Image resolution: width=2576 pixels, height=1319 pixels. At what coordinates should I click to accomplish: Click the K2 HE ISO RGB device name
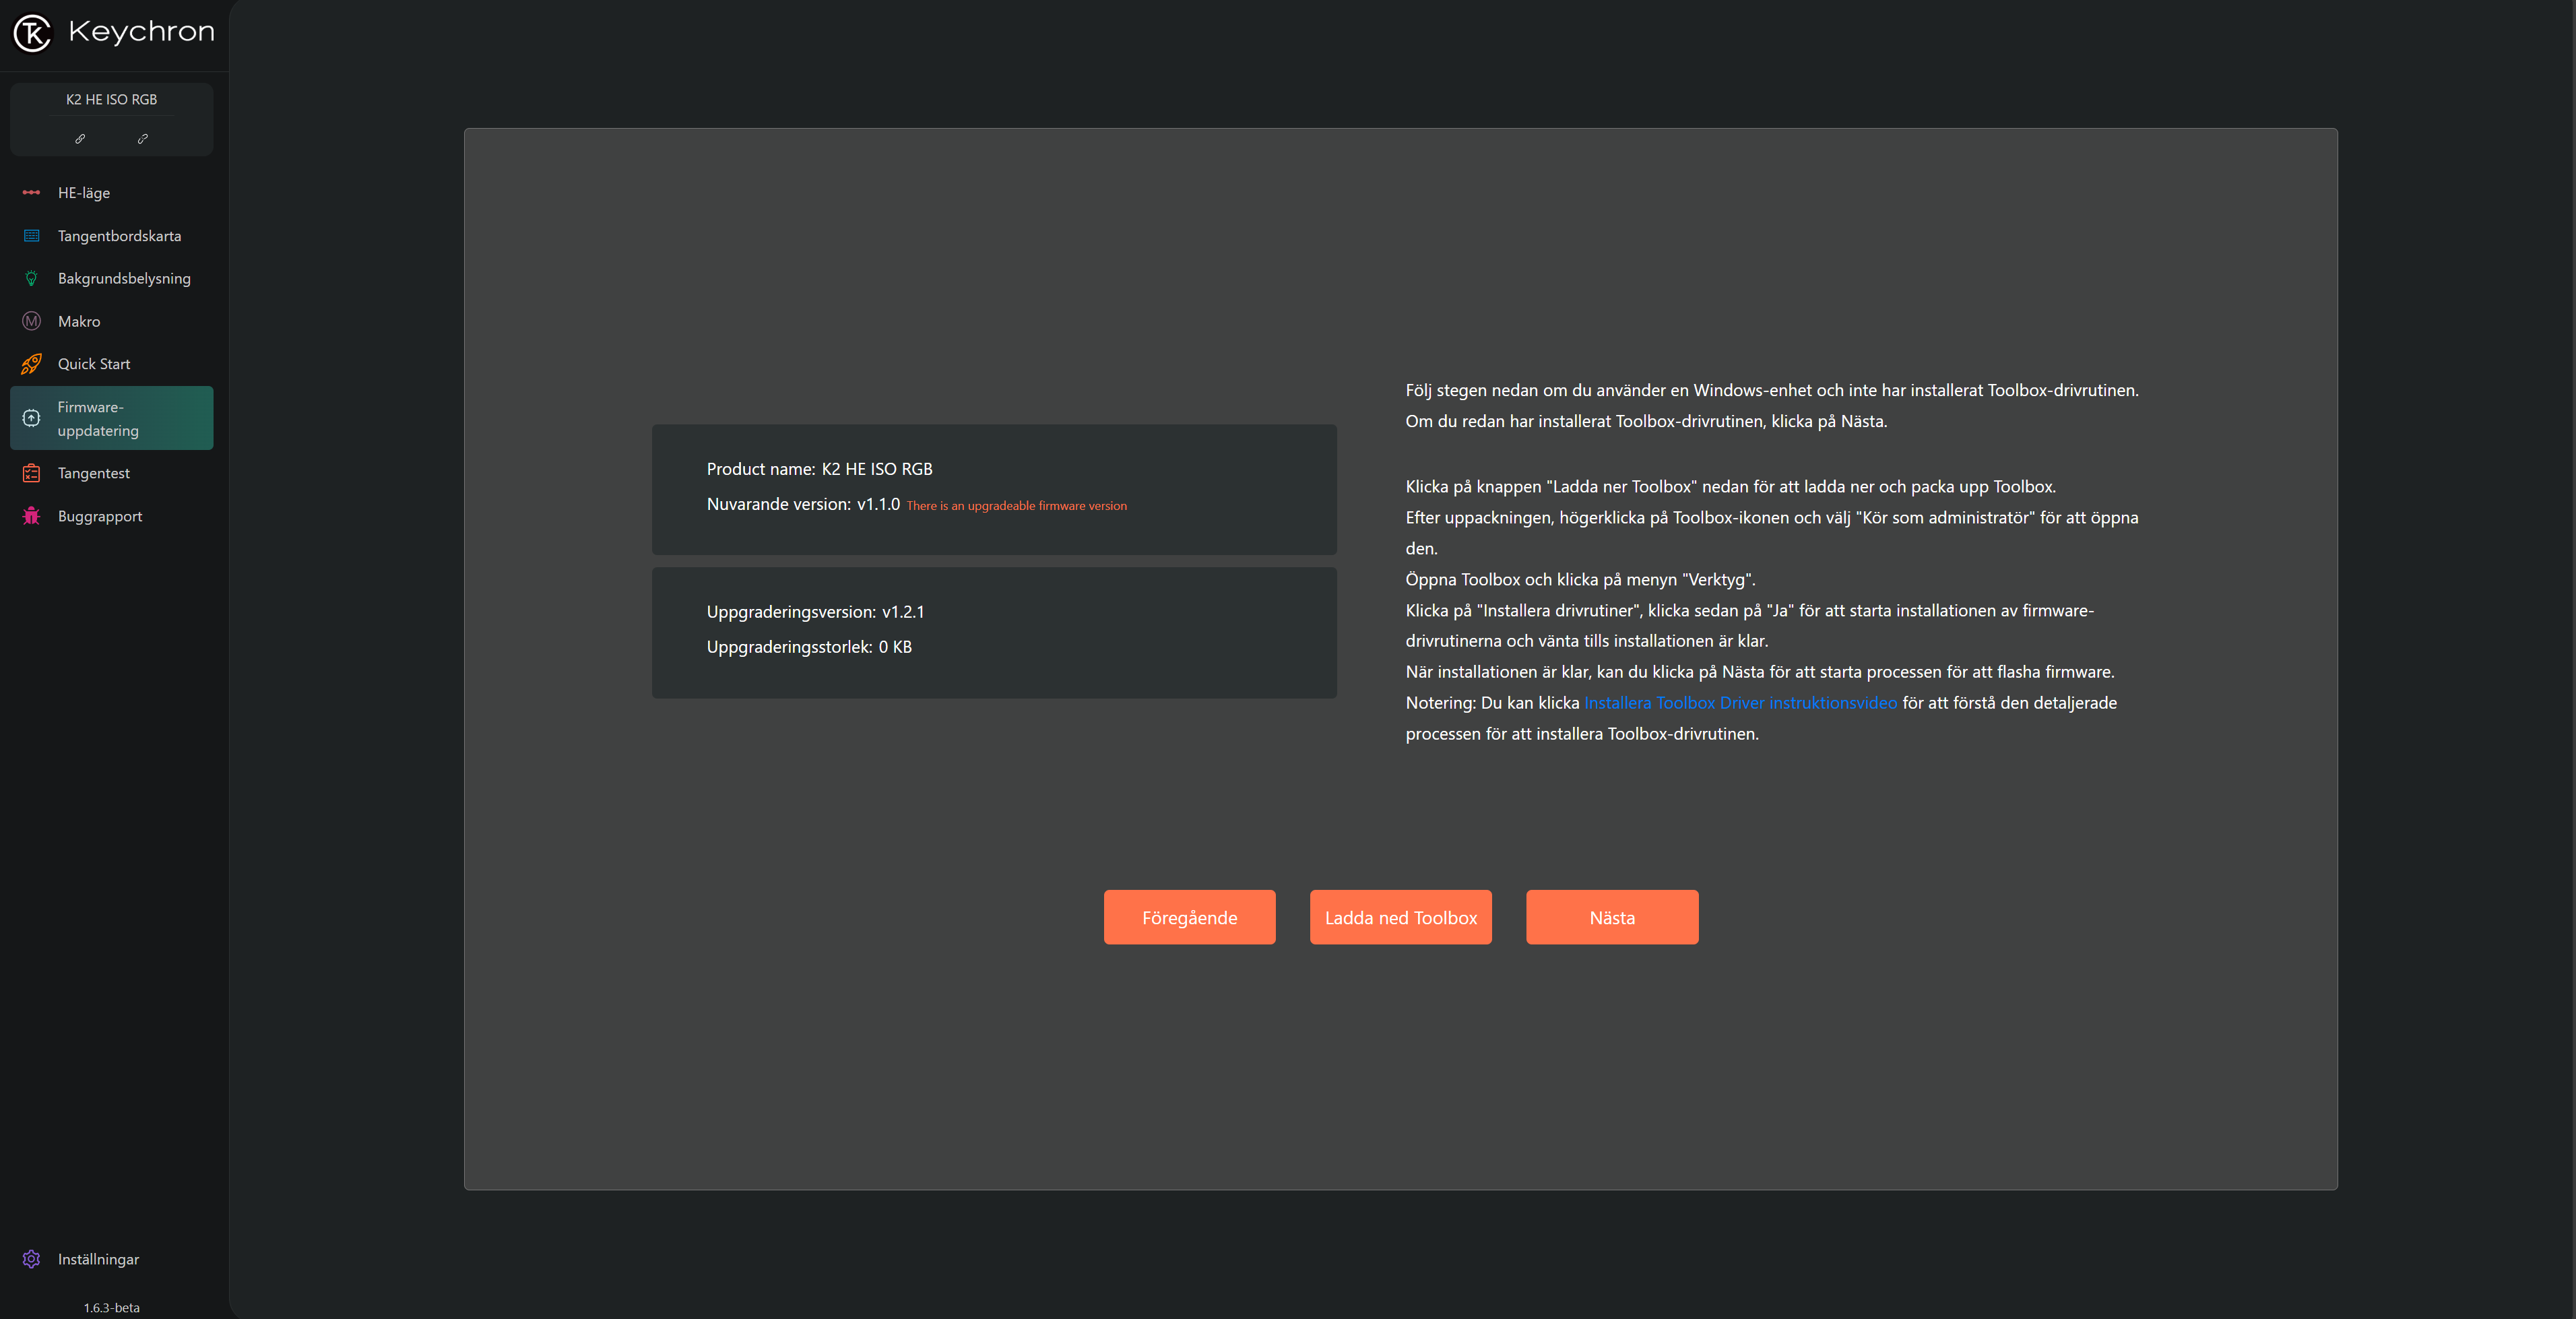click(x=111, y=99)
